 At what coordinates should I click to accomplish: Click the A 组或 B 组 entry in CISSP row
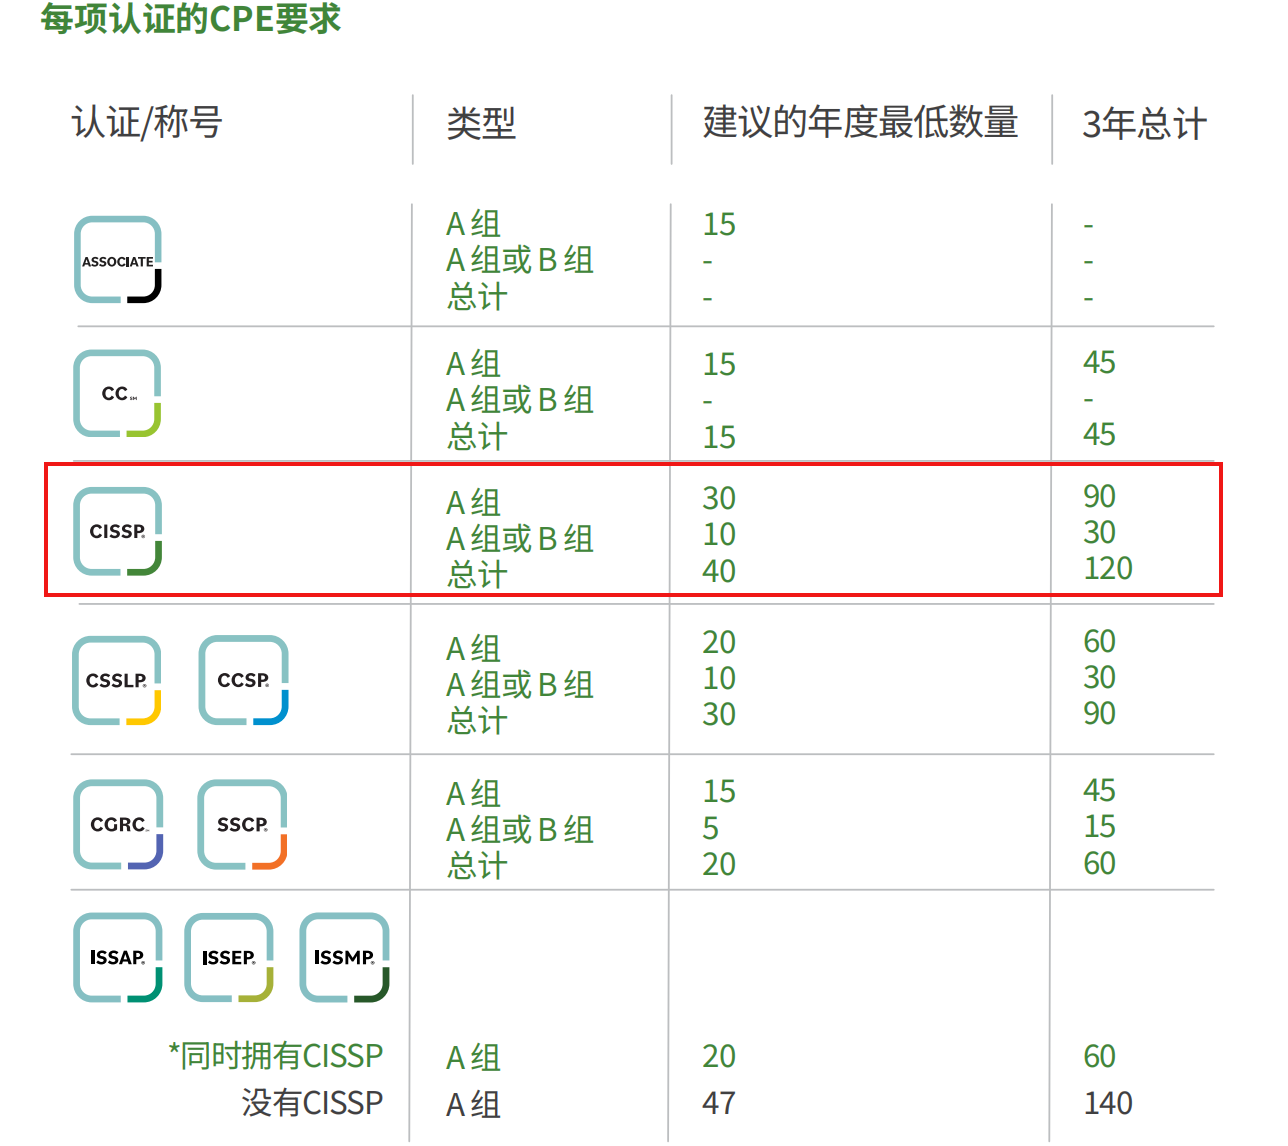[x=519, y=538]
